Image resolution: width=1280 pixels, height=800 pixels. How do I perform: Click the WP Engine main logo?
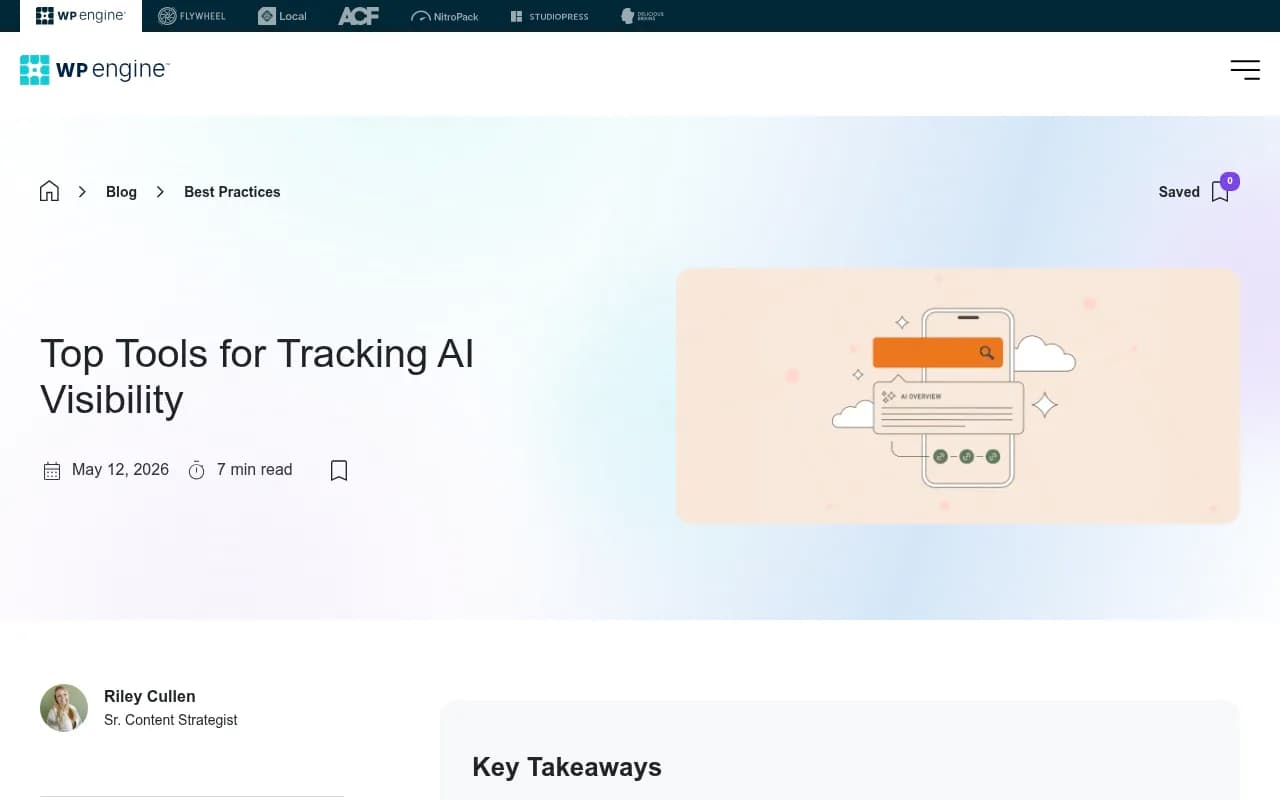point(95,69)
